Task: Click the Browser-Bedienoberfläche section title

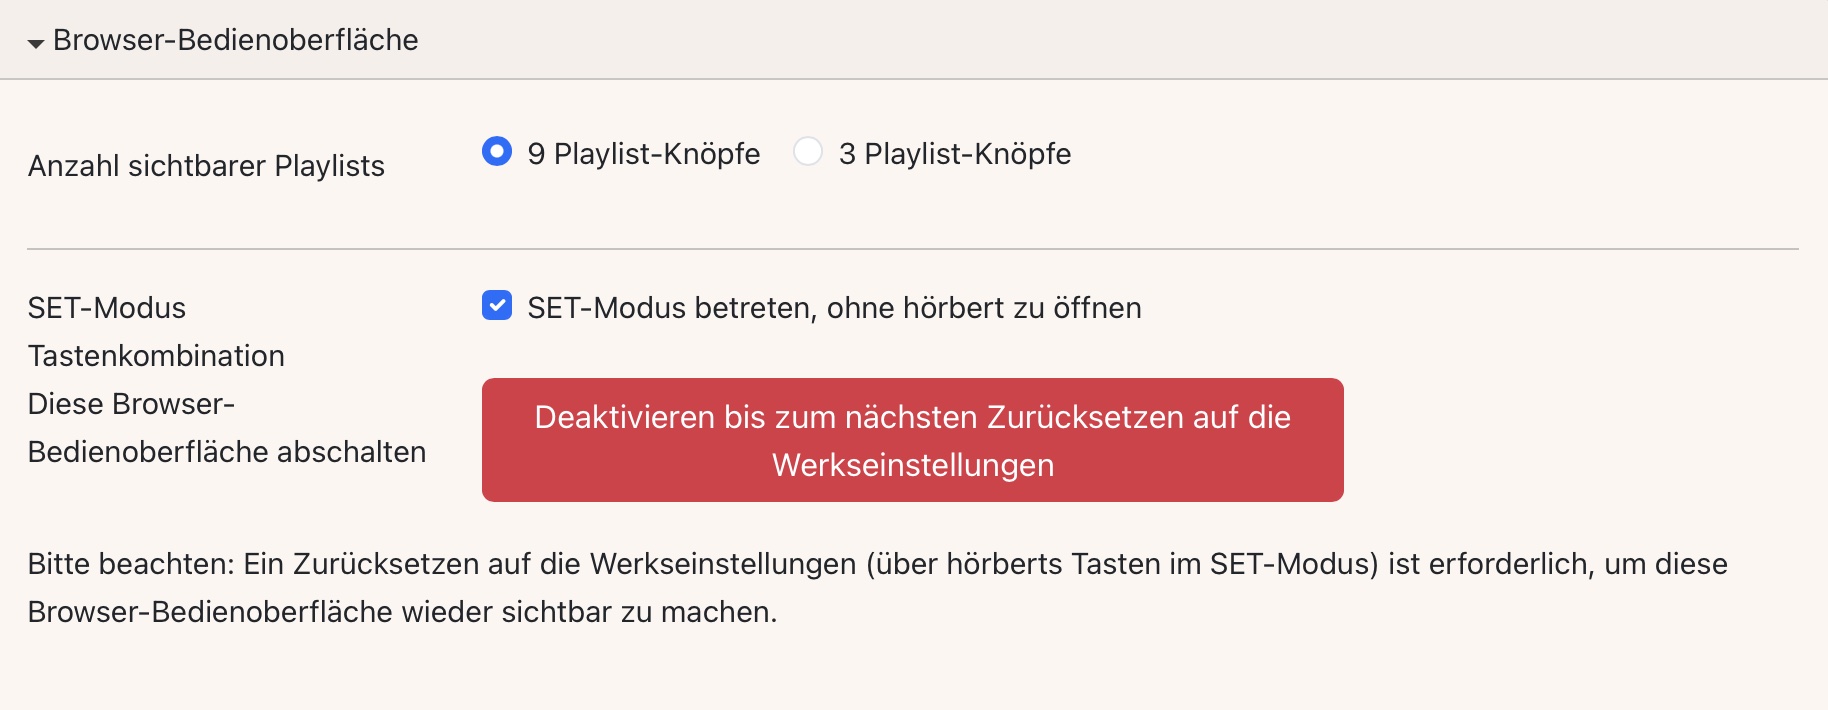Action: 235,40
